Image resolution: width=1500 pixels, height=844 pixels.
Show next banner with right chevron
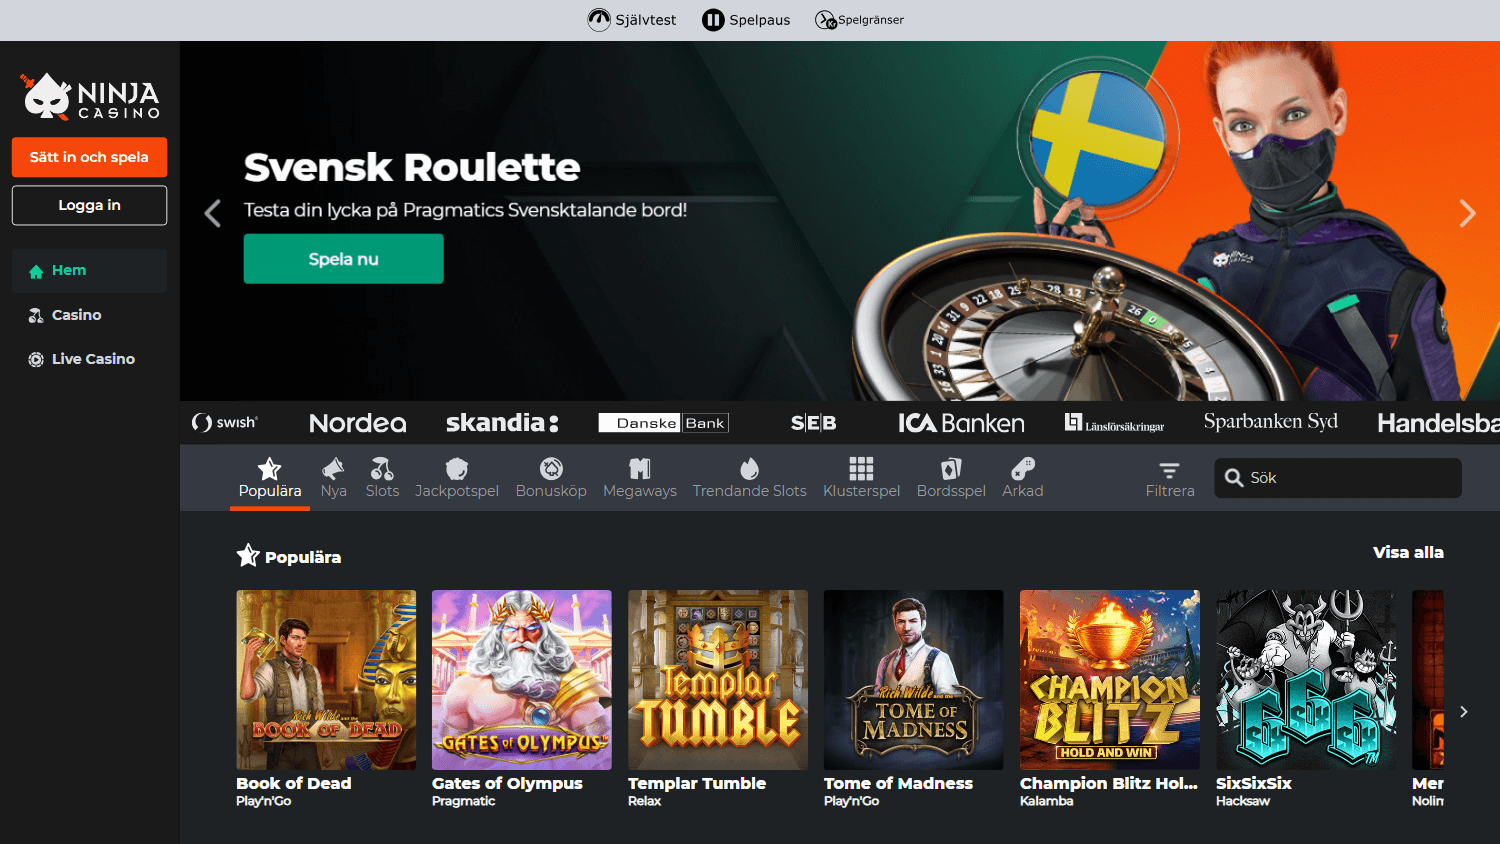pos(1467,213)
